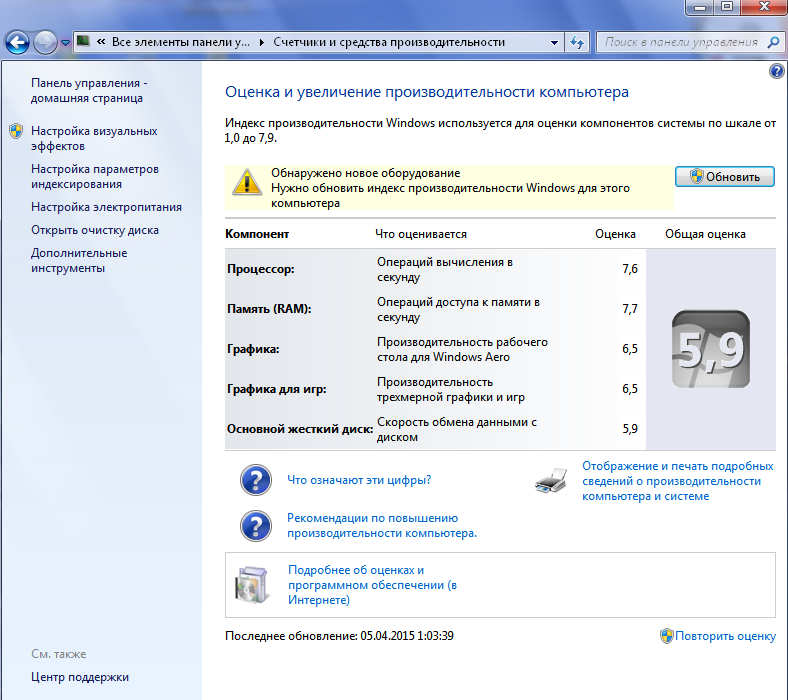Image resolution: width=788 pixels, height=700 pixels.
Task: Focus the 'Поиск в панели управления' search field
Action: (x=681, y=42)
